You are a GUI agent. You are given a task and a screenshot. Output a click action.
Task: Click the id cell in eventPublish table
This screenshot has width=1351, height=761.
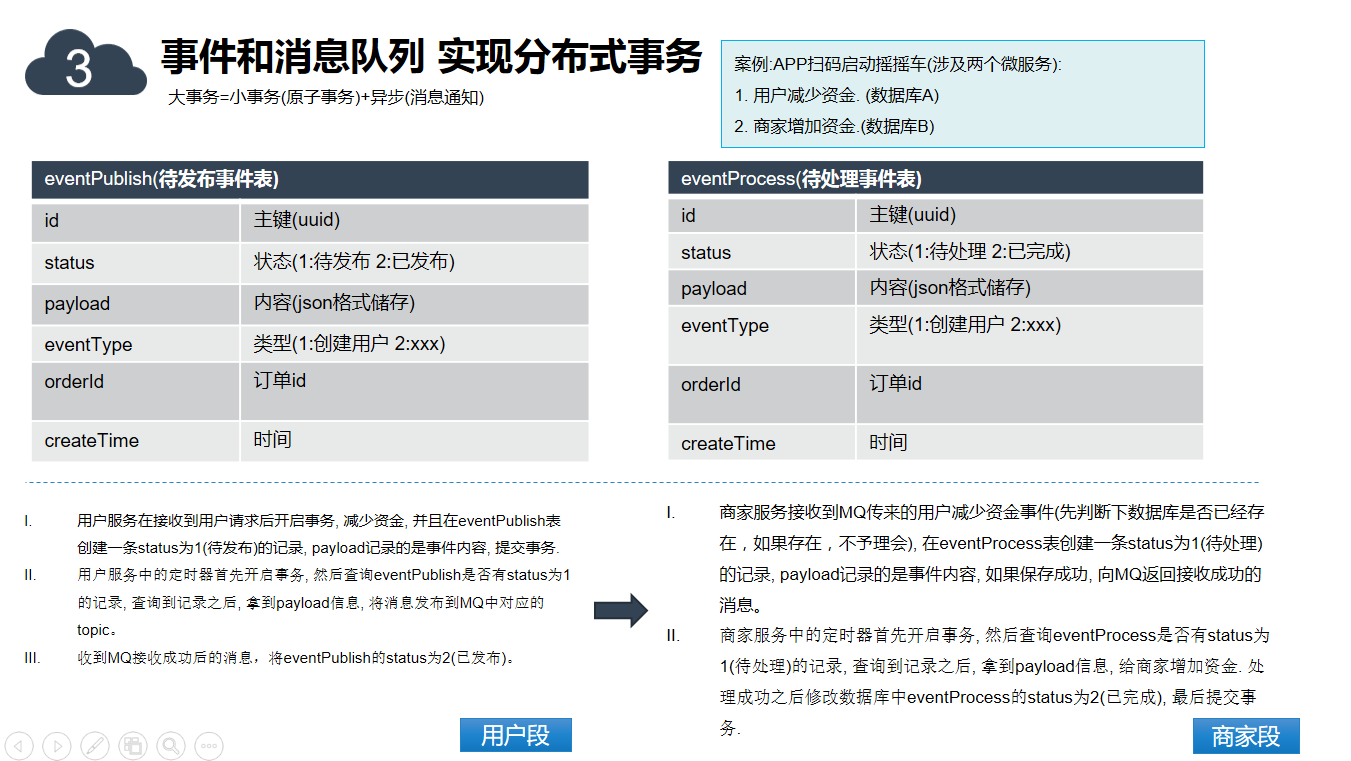pyautogui.click(x=135, y=222)
